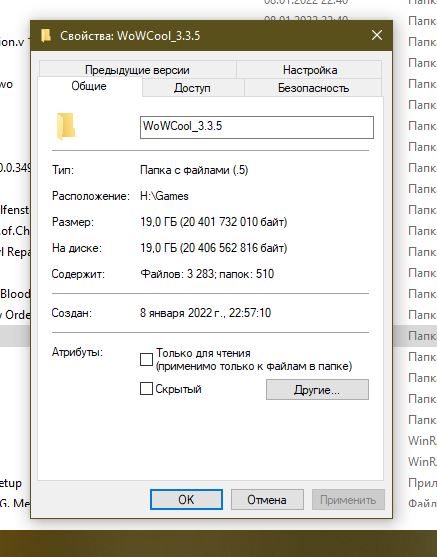Screen dimensions: 437x557
Task: Enable the "Только для чтения" checkbox
Action: pos(146,359)
